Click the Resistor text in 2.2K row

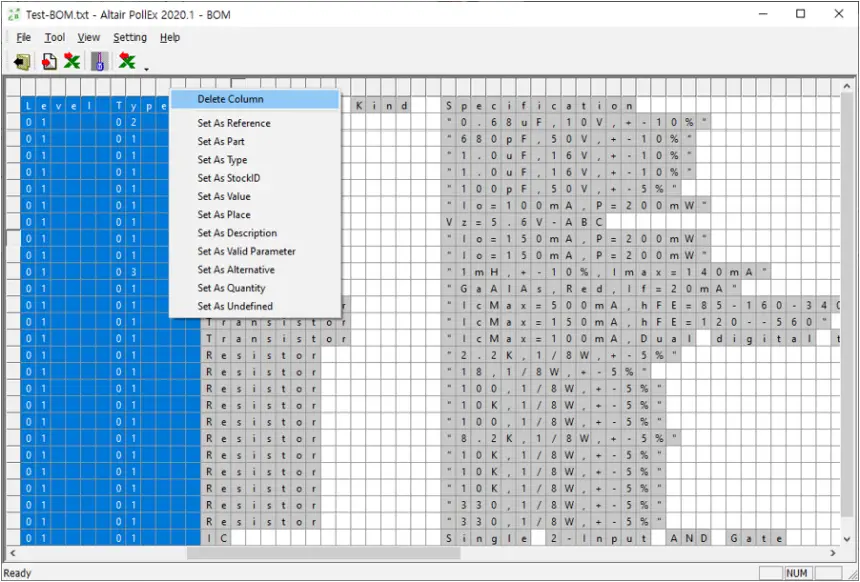click(261, 355)
